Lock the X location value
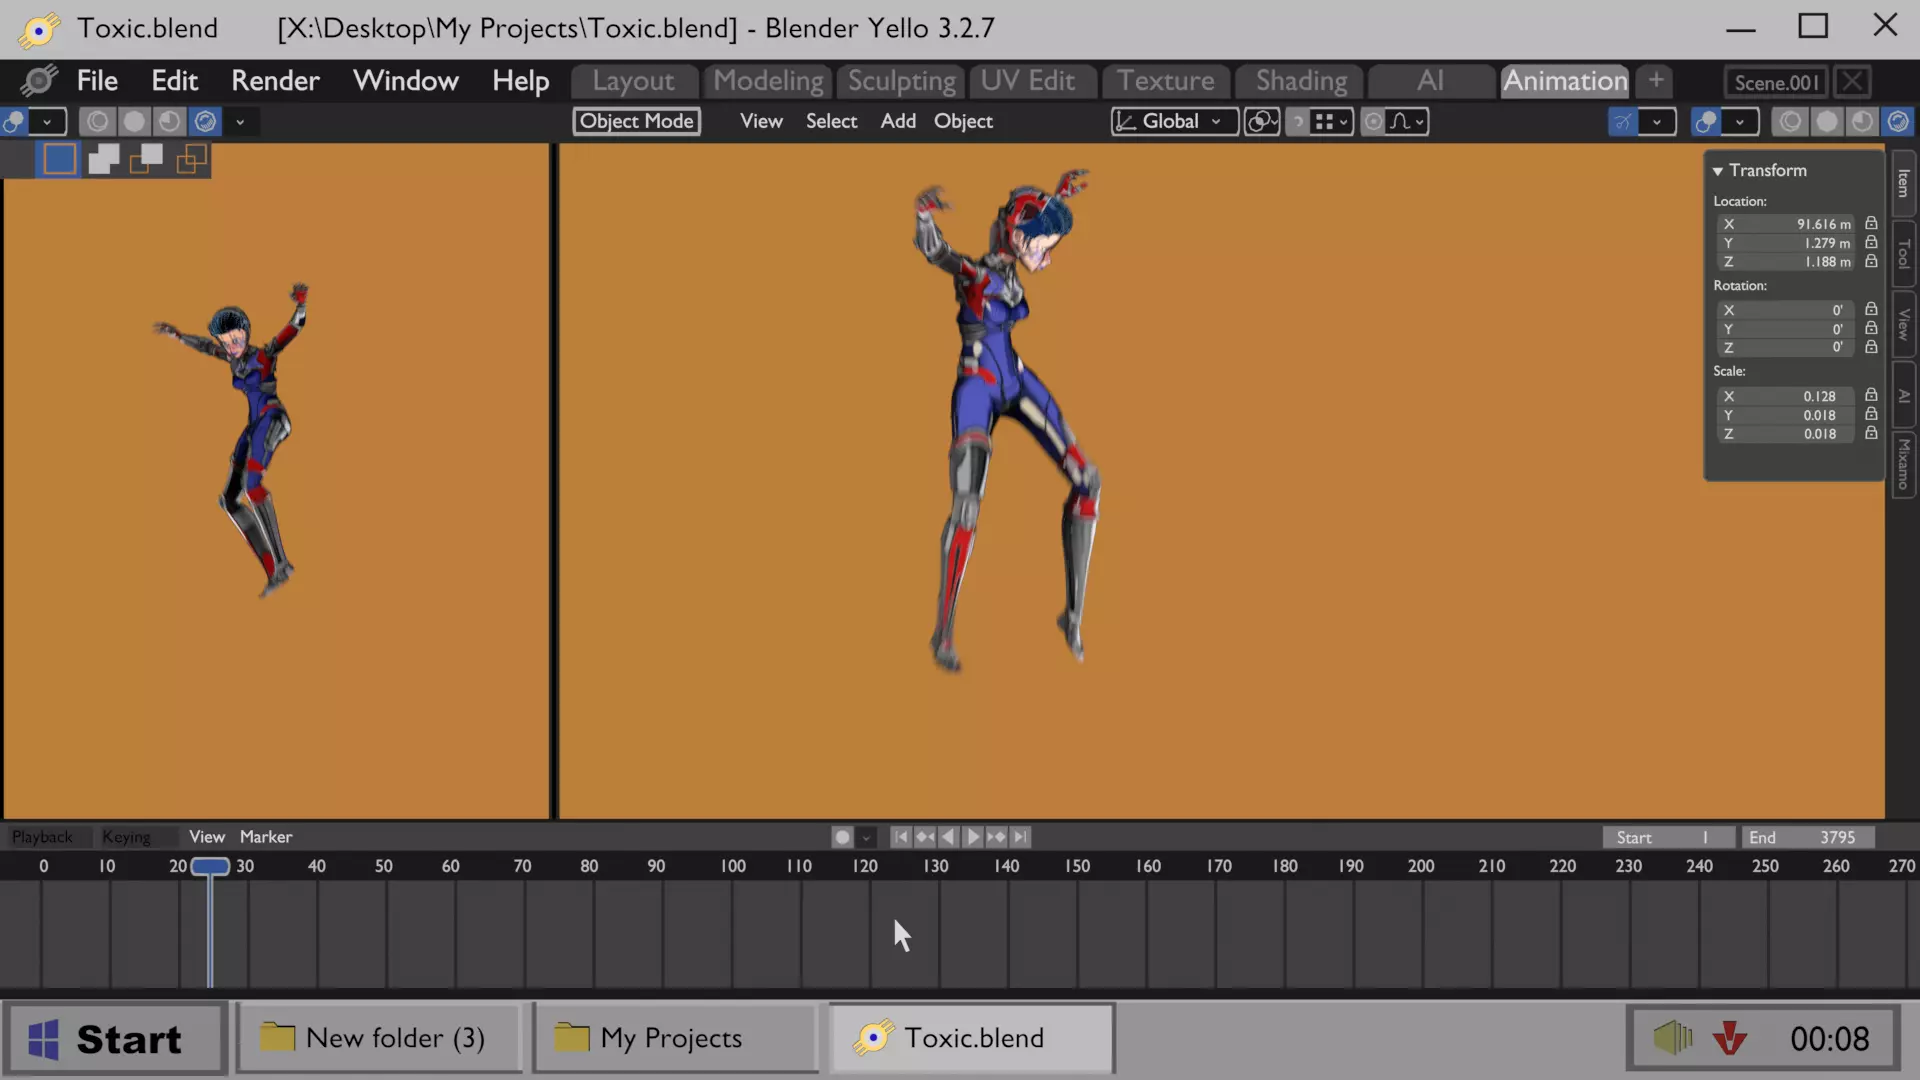This screenshot has width=1920, height=1080. pos(1871,224)
